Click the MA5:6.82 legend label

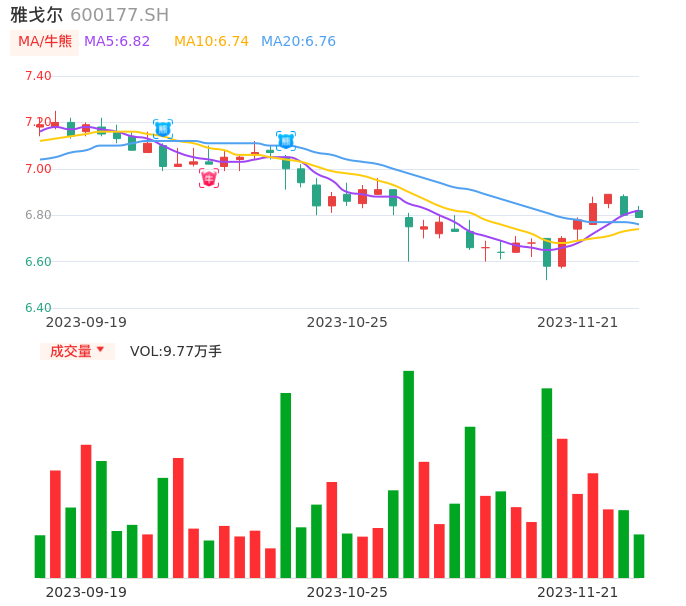click(x=117, y=42)
